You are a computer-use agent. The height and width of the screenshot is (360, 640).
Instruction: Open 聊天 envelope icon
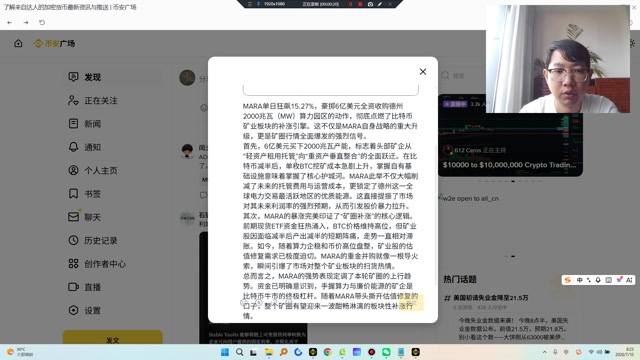click(73, 217)
